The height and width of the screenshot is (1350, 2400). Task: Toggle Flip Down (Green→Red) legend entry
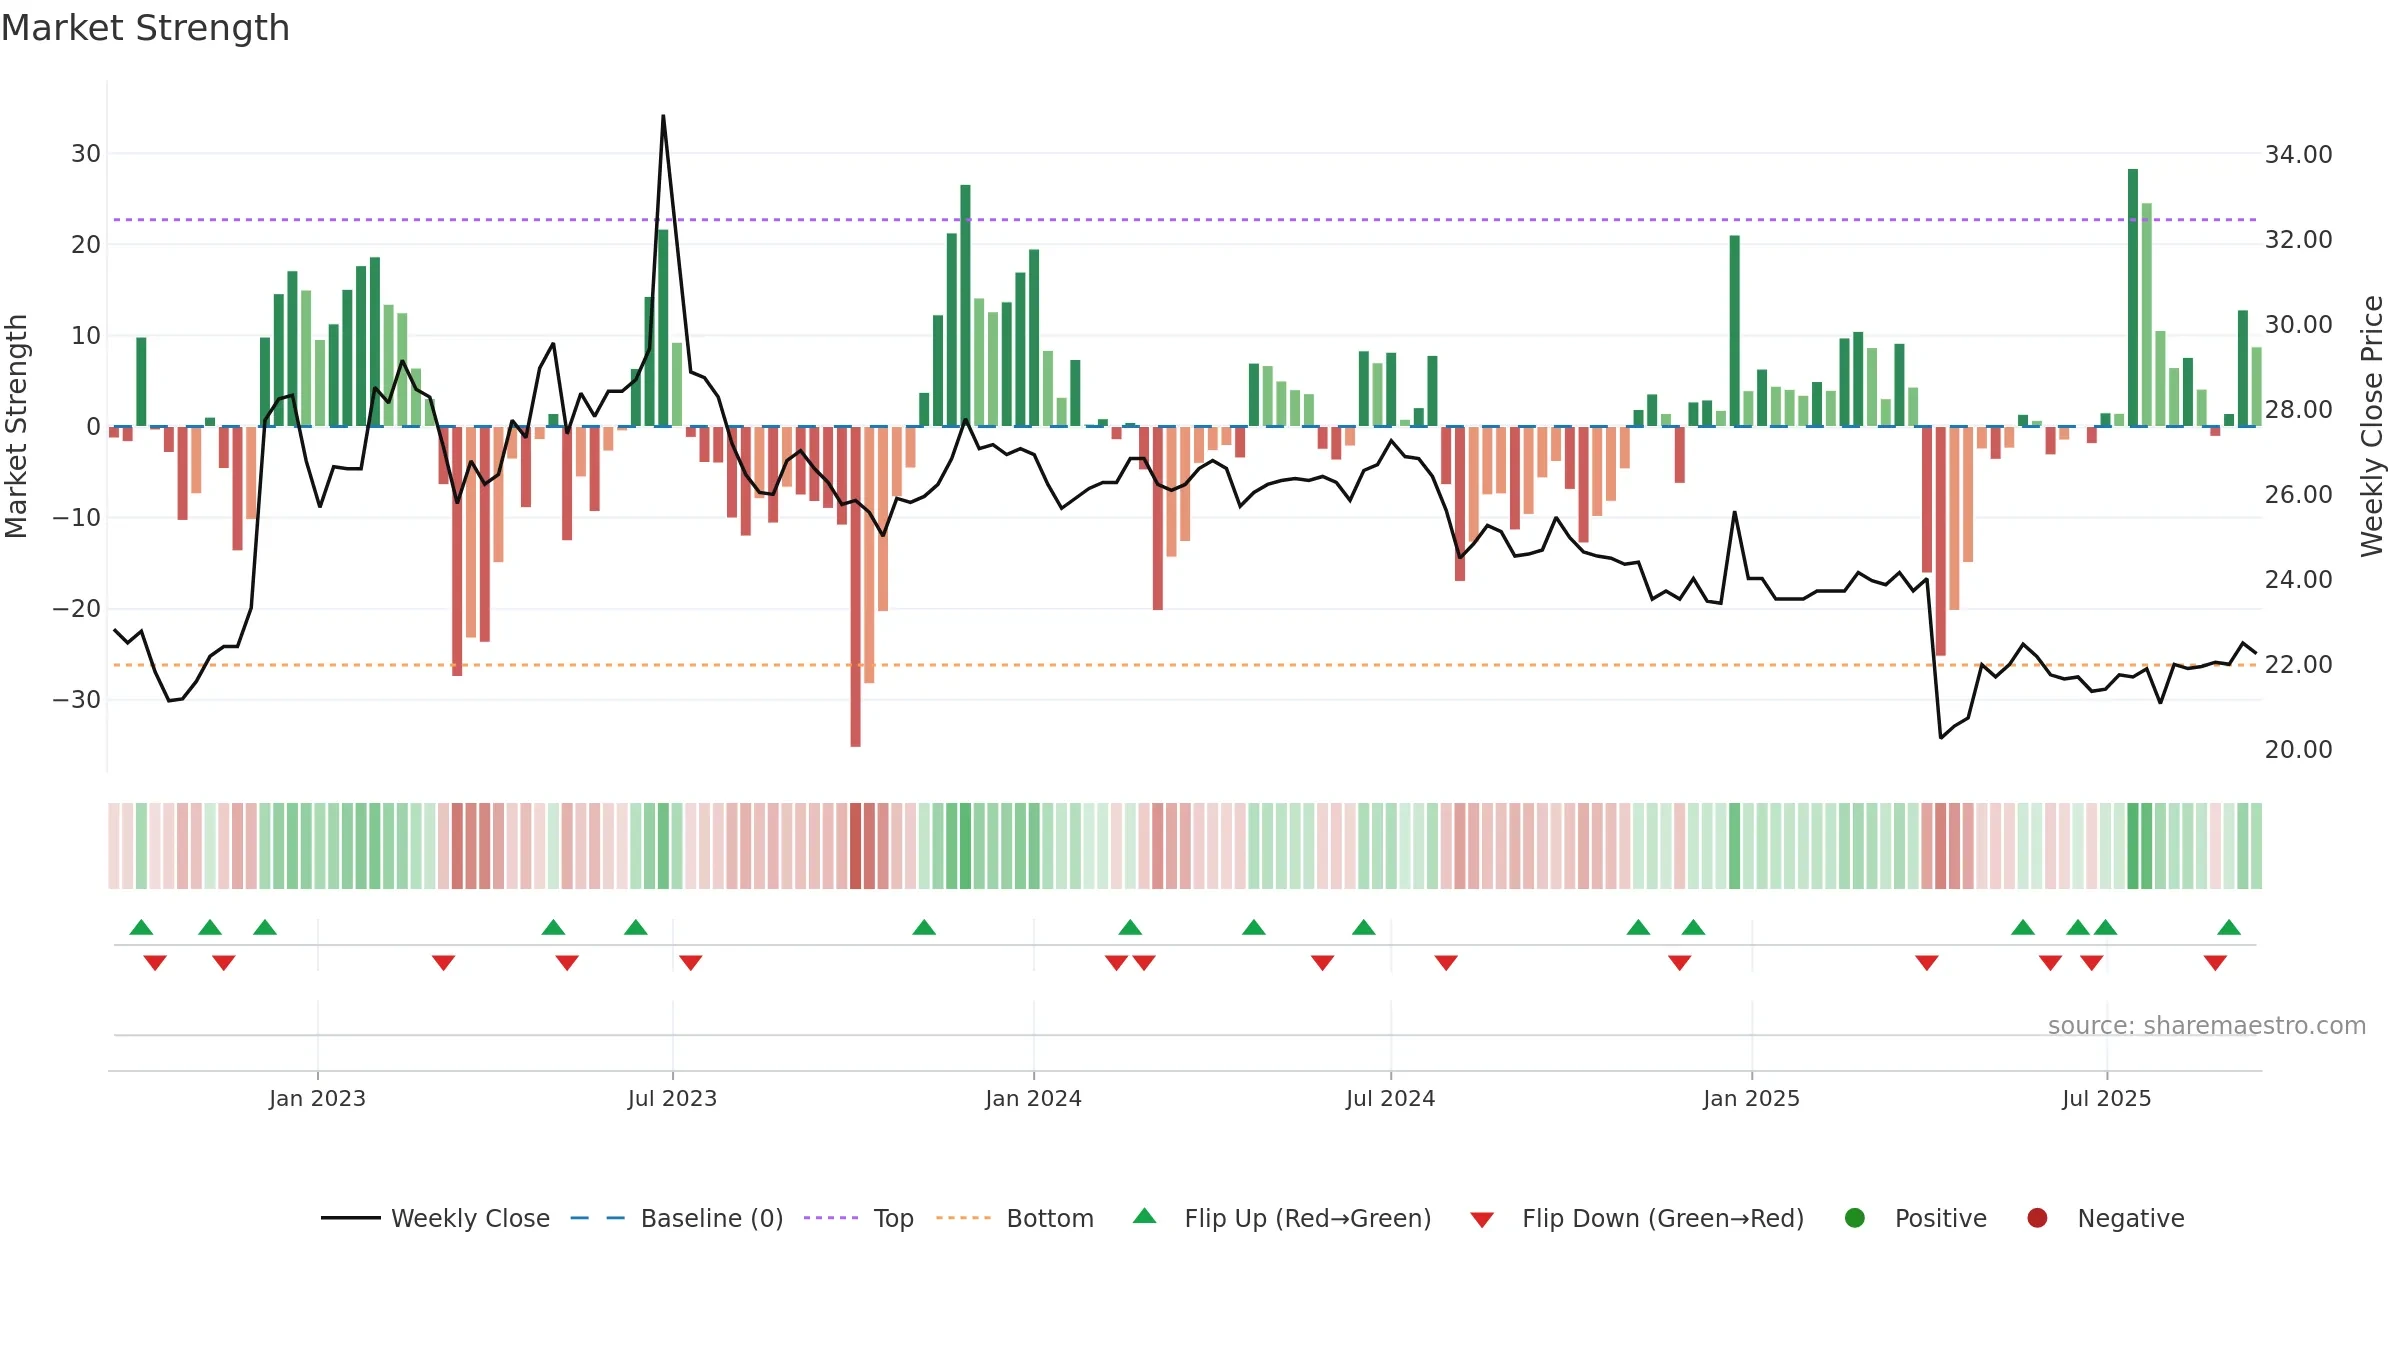(1637, 1218)
